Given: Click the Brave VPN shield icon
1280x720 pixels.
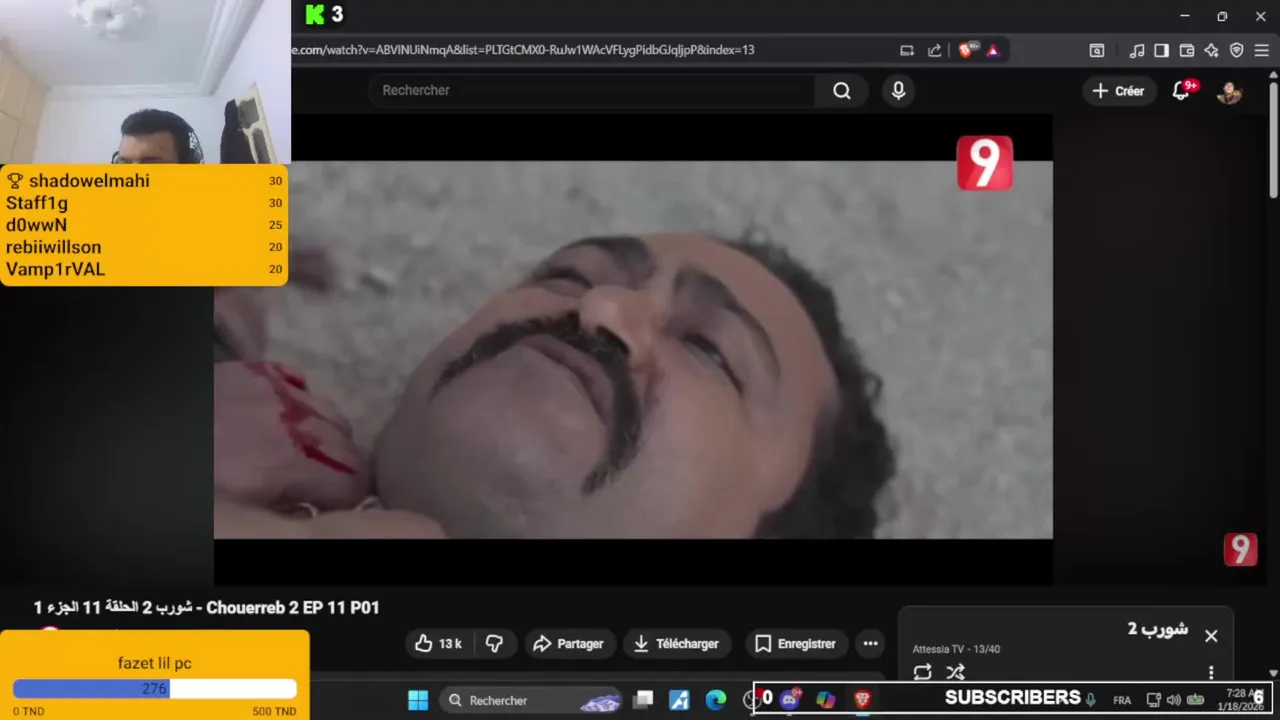Looking at the screenshot, I should [x=1236, y=50].
